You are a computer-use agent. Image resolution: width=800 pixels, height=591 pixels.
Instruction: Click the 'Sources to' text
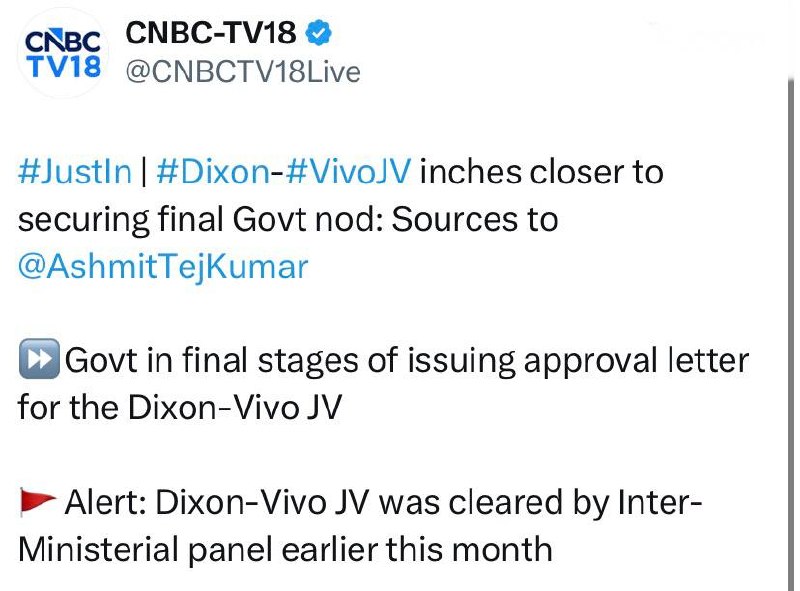474,219
